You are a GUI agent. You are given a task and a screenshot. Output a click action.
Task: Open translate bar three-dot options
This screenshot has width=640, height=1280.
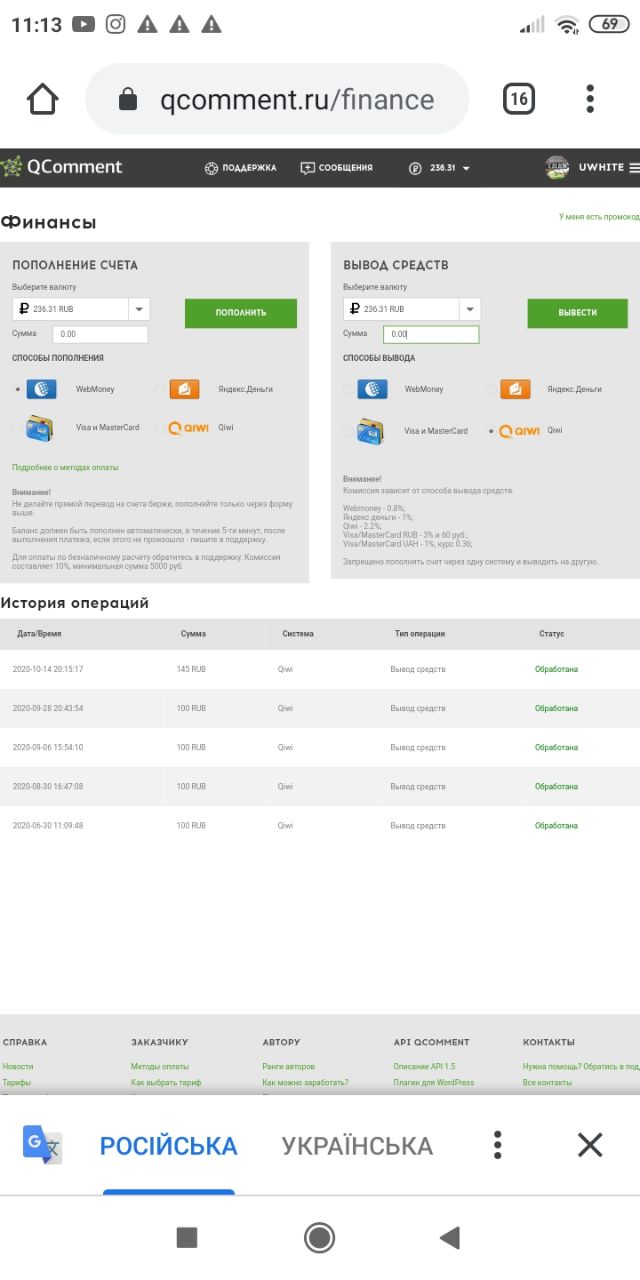(497, 1145)
